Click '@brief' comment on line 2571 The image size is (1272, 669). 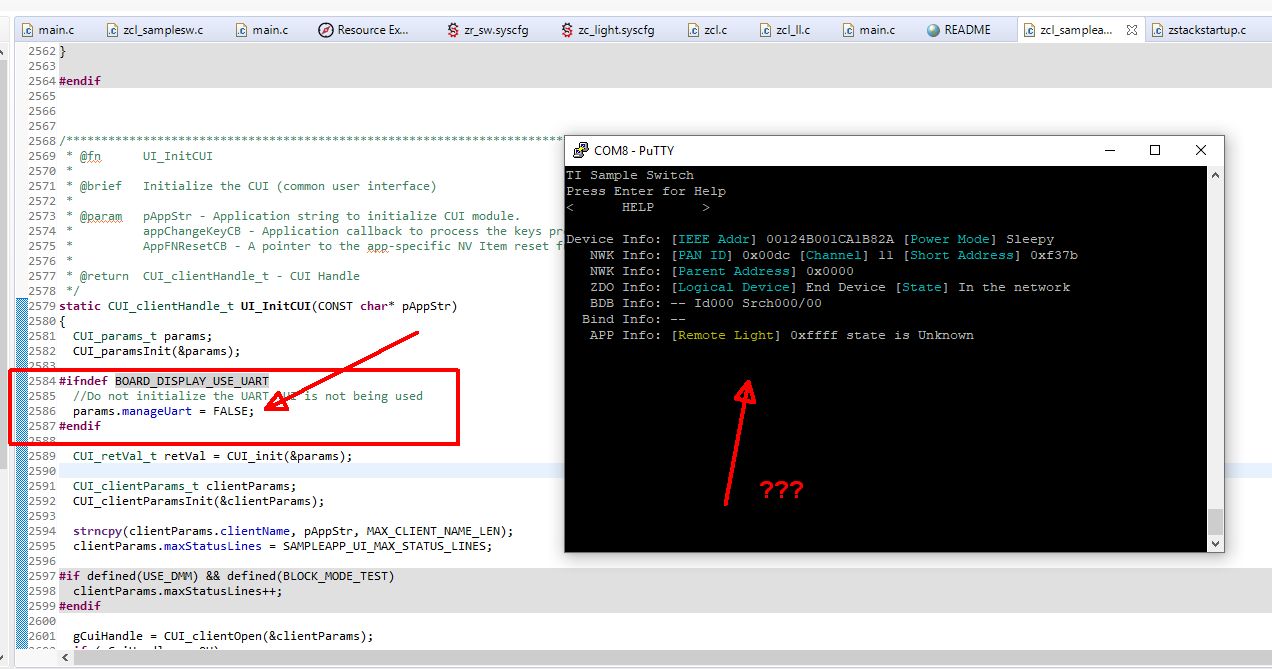pyautogui.click(x=101, y=186)
